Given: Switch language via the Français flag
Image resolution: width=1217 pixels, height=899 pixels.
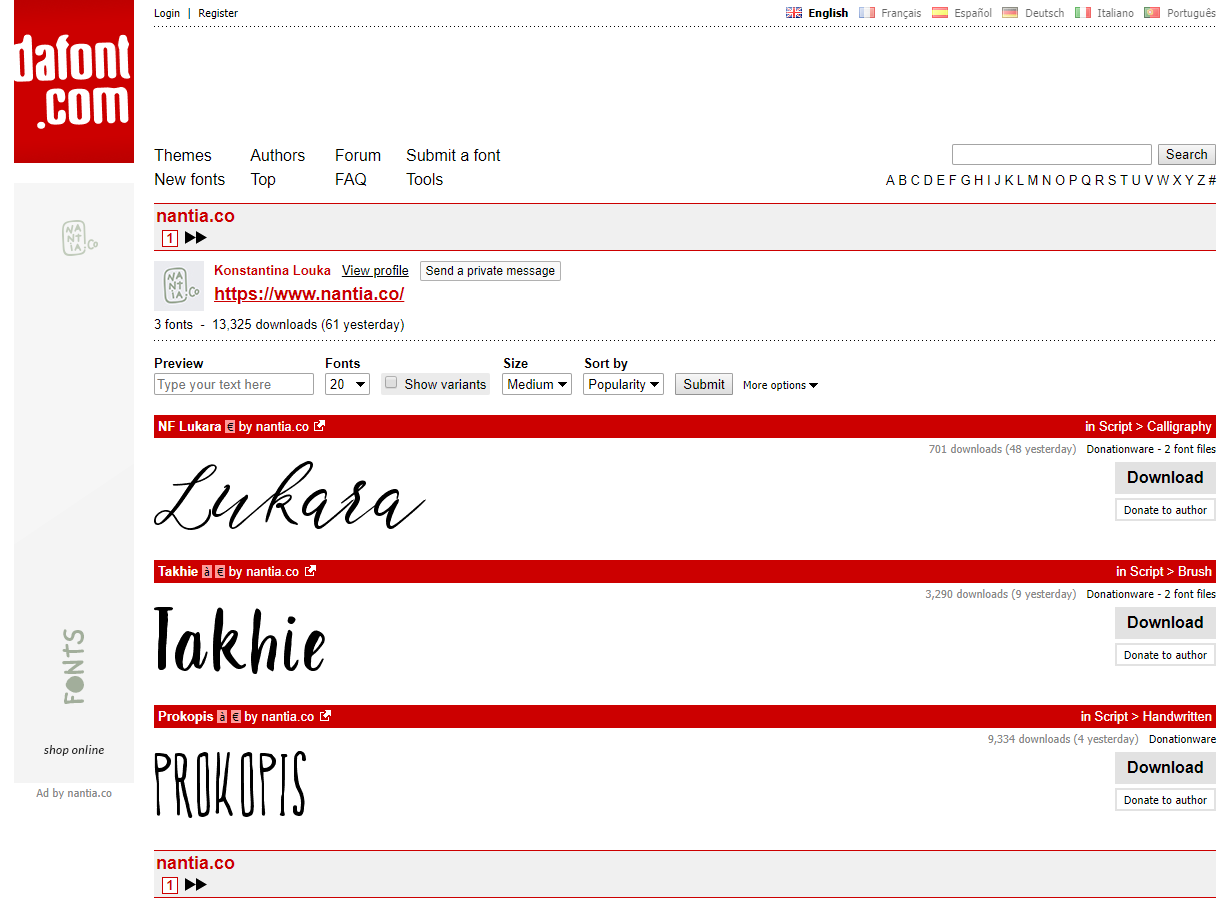Looking at the screenshot, I should coord(867,13).
